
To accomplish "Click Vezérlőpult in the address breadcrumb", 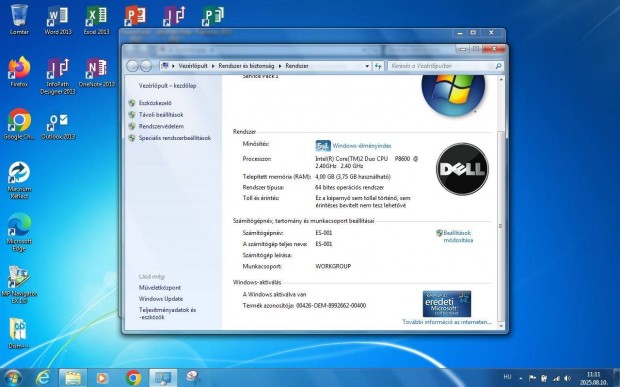I will (x=193, y=66).
